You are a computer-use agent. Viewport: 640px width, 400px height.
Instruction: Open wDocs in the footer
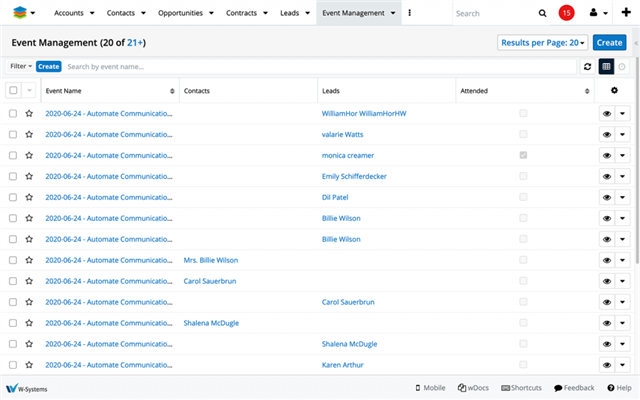click(x=473, y=388)
